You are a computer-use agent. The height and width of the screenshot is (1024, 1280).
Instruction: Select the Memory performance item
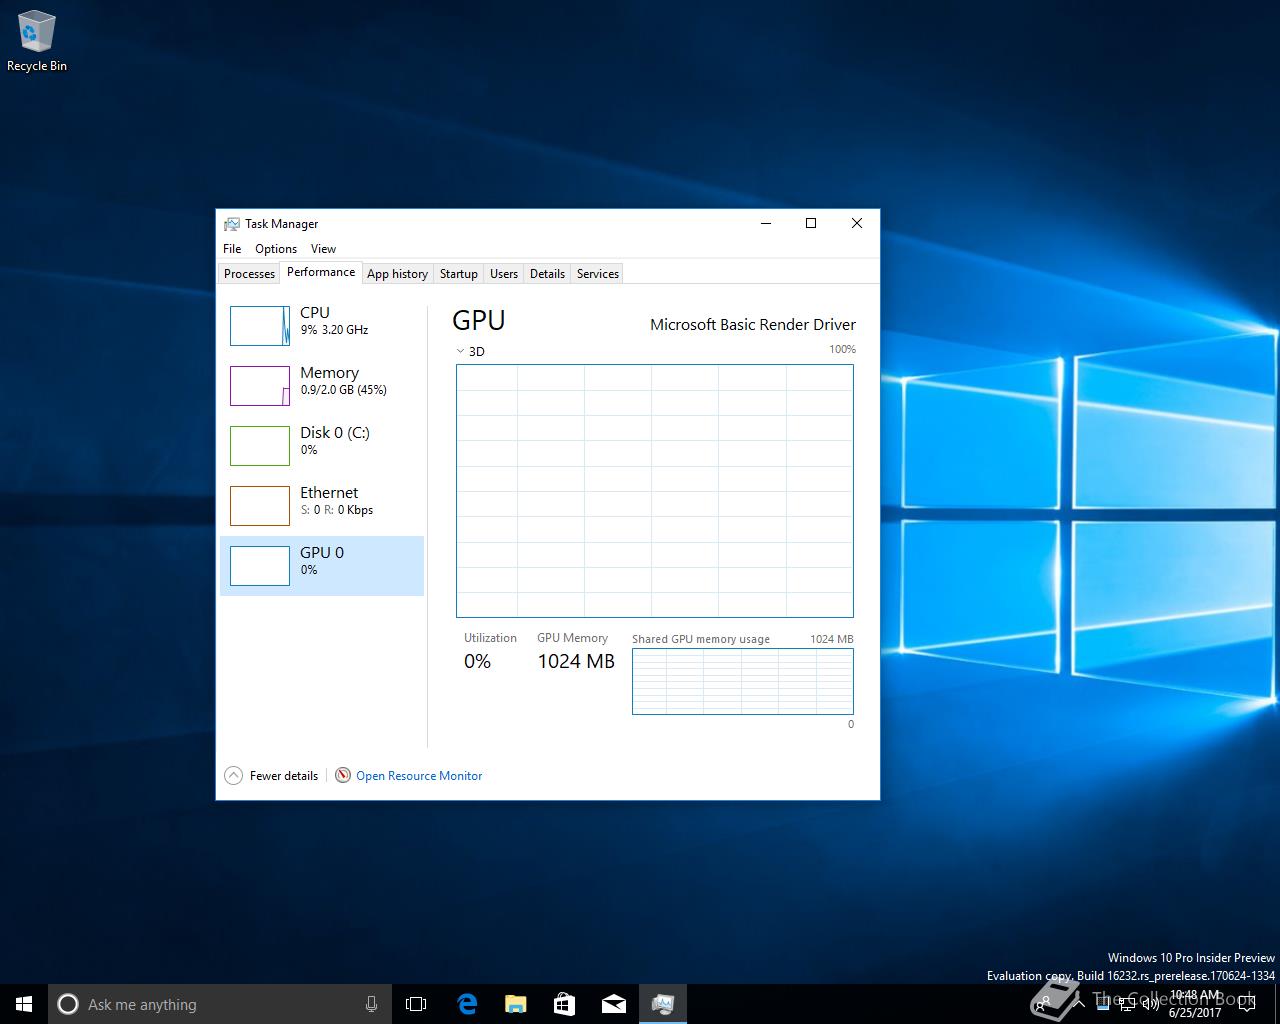click(x=322, y=386)
